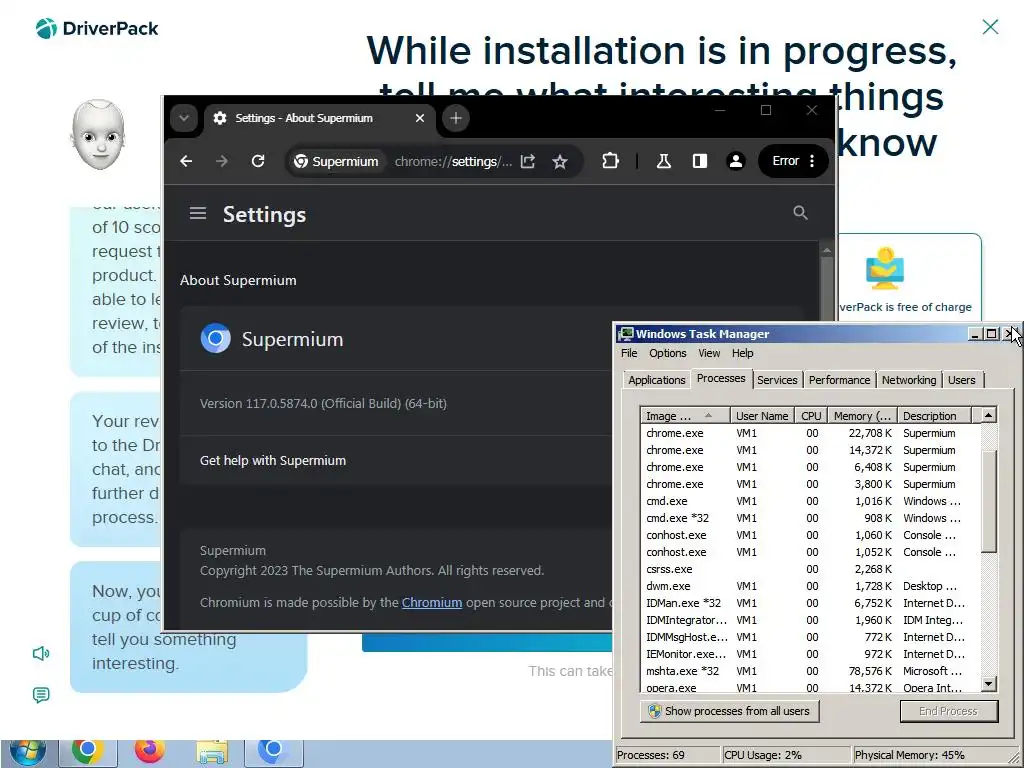Sort processes by User Name column
Screen dimensions: 1024x768
click(762, 416)
